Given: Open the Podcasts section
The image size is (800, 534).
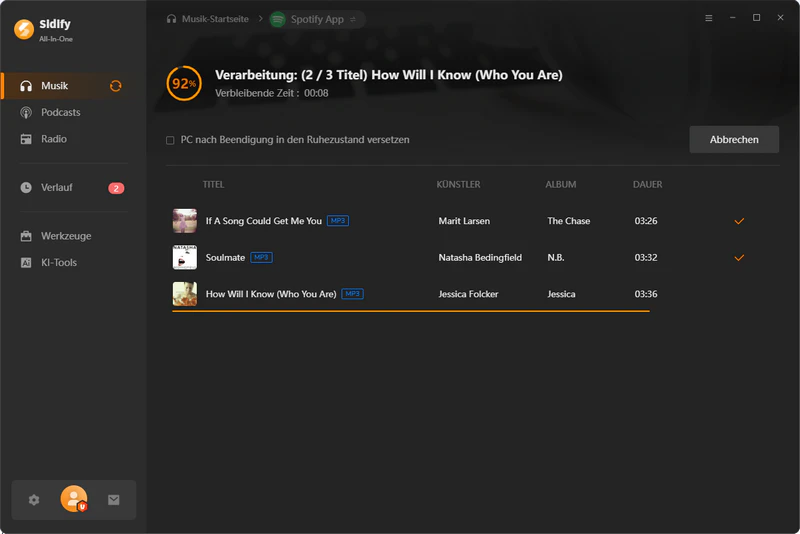Looking at the screenshot, I should click(x=60, y=112).
